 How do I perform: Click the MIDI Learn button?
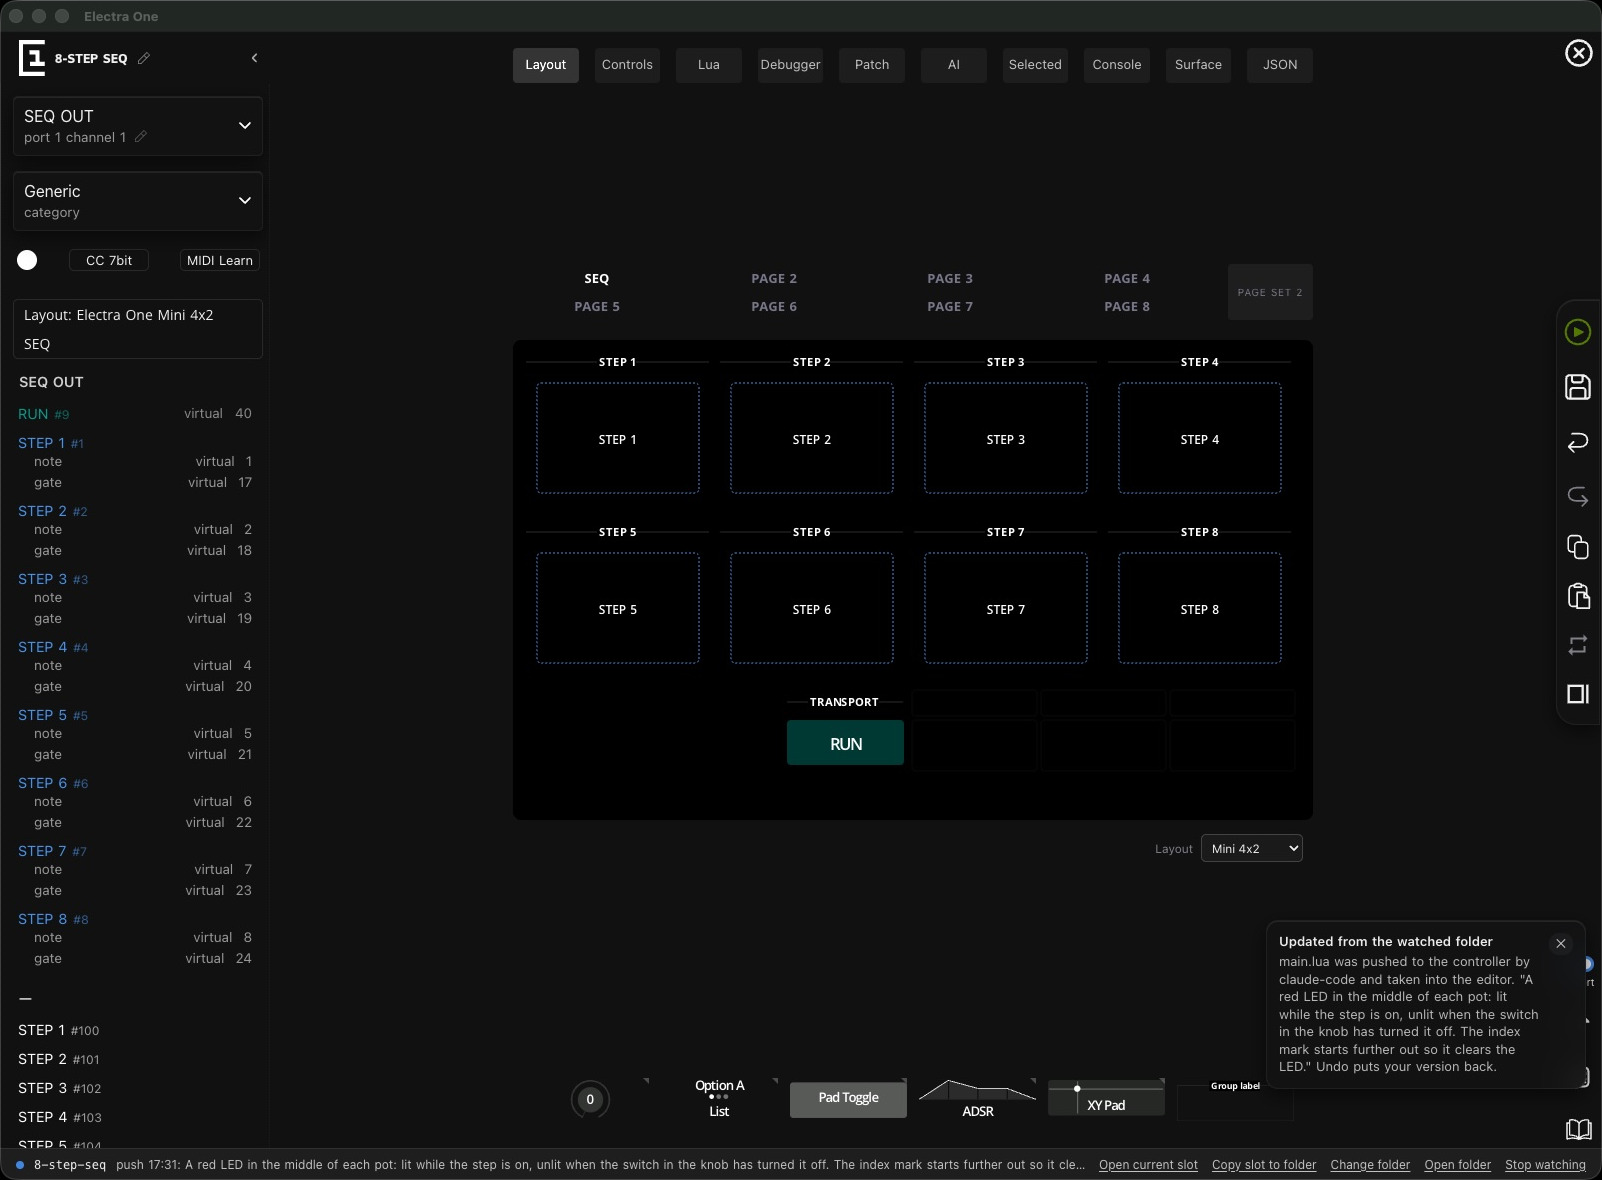[x=220, y=260]
